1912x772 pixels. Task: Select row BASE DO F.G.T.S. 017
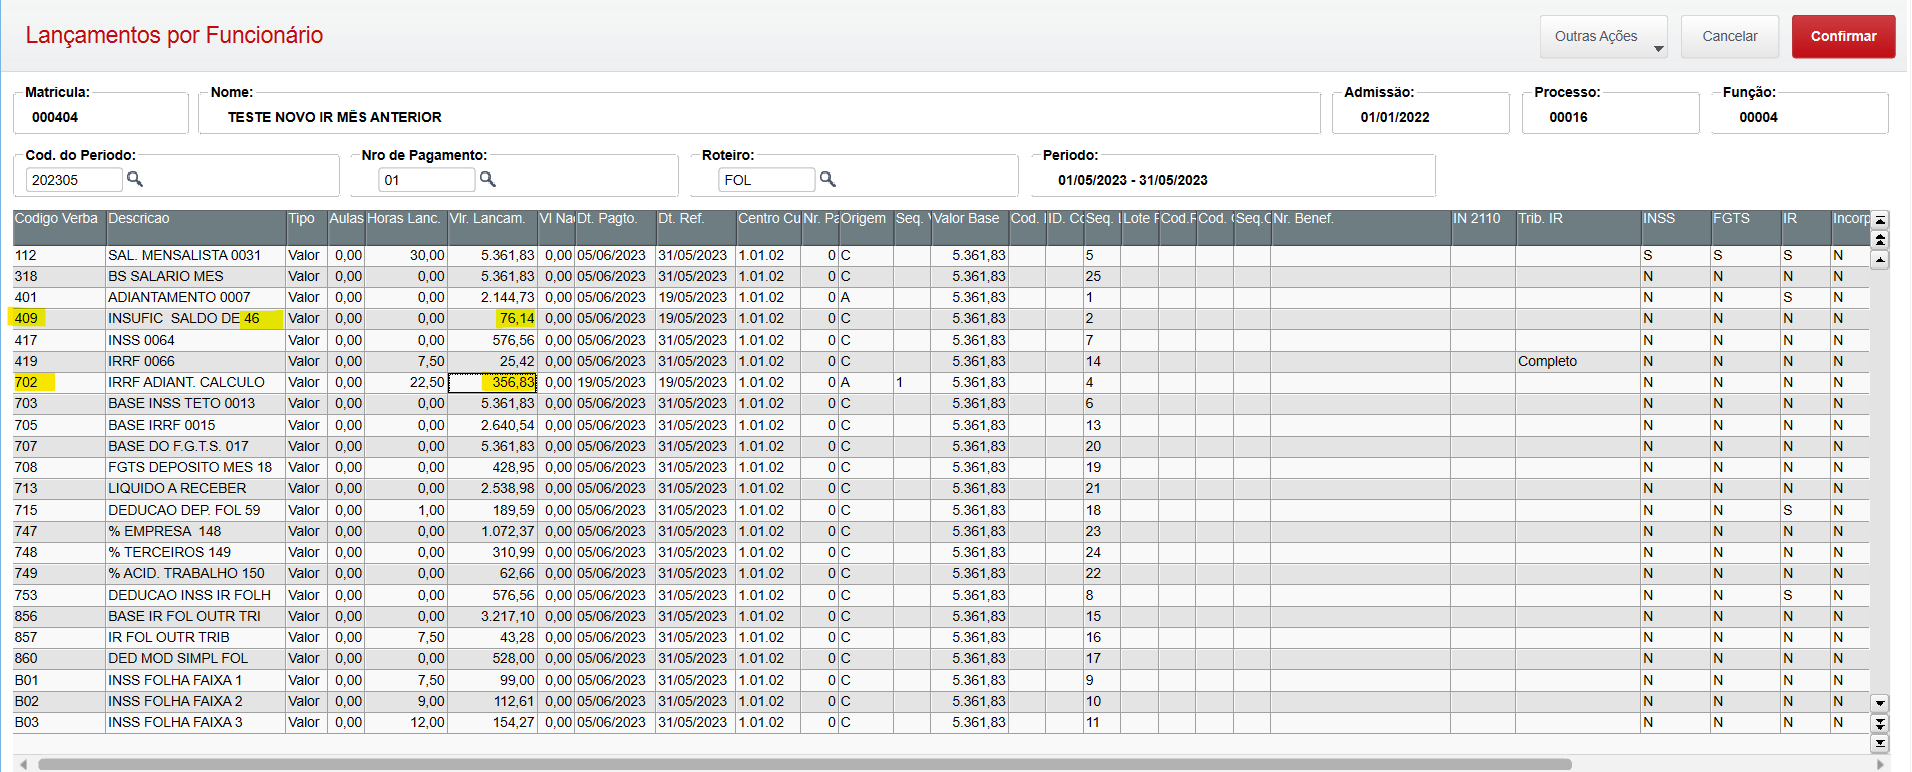(941, 446)
